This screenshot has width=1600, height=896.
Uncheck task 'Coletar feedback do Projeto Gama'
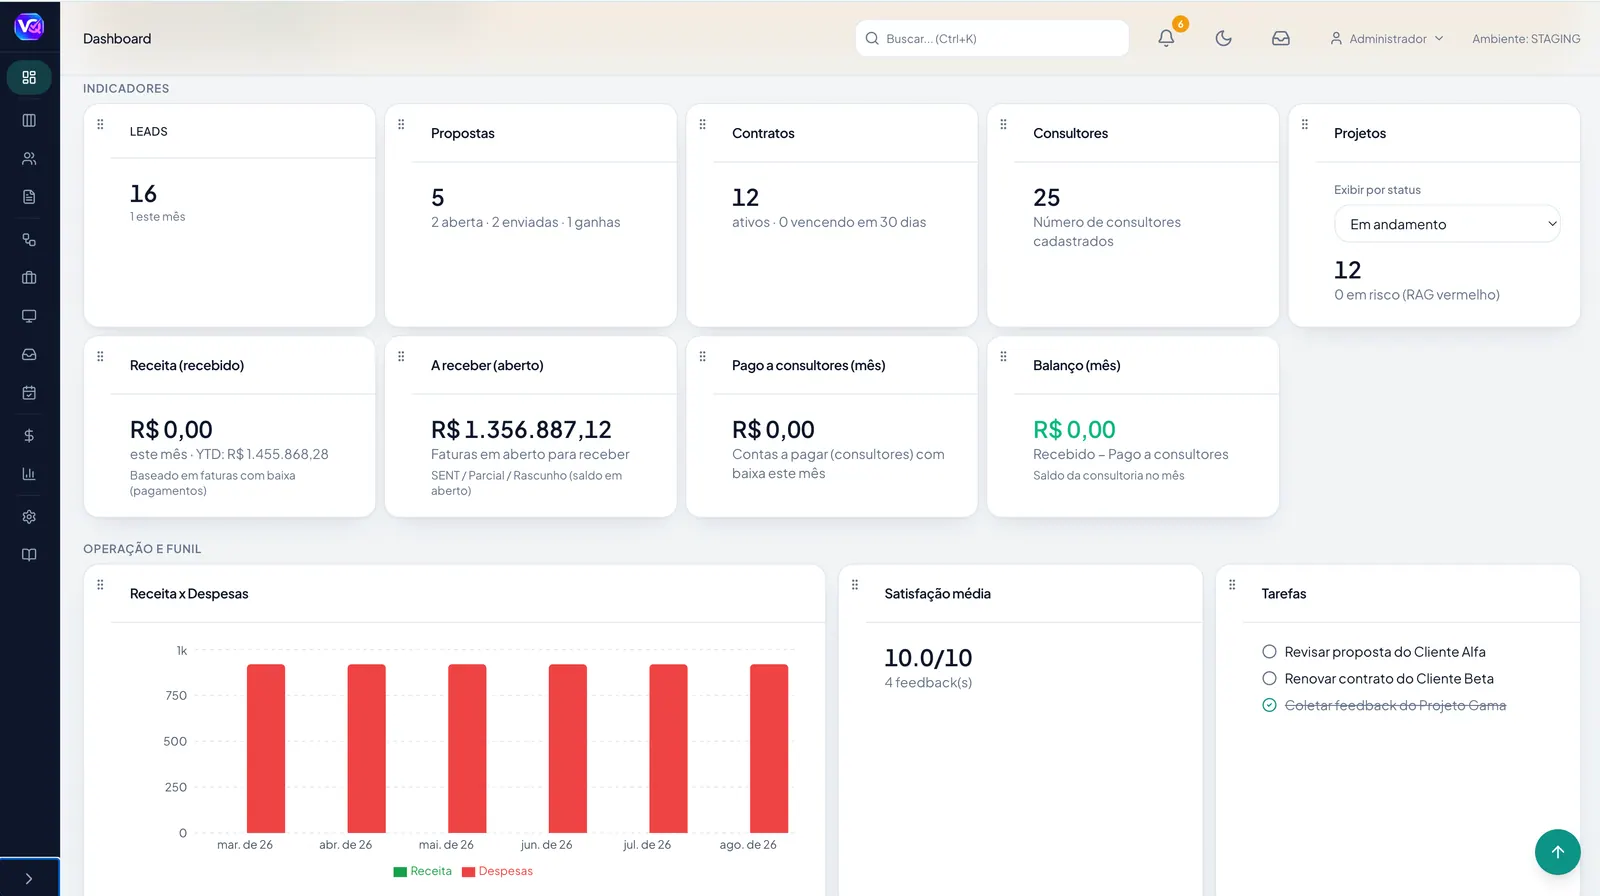(1269, 705)
